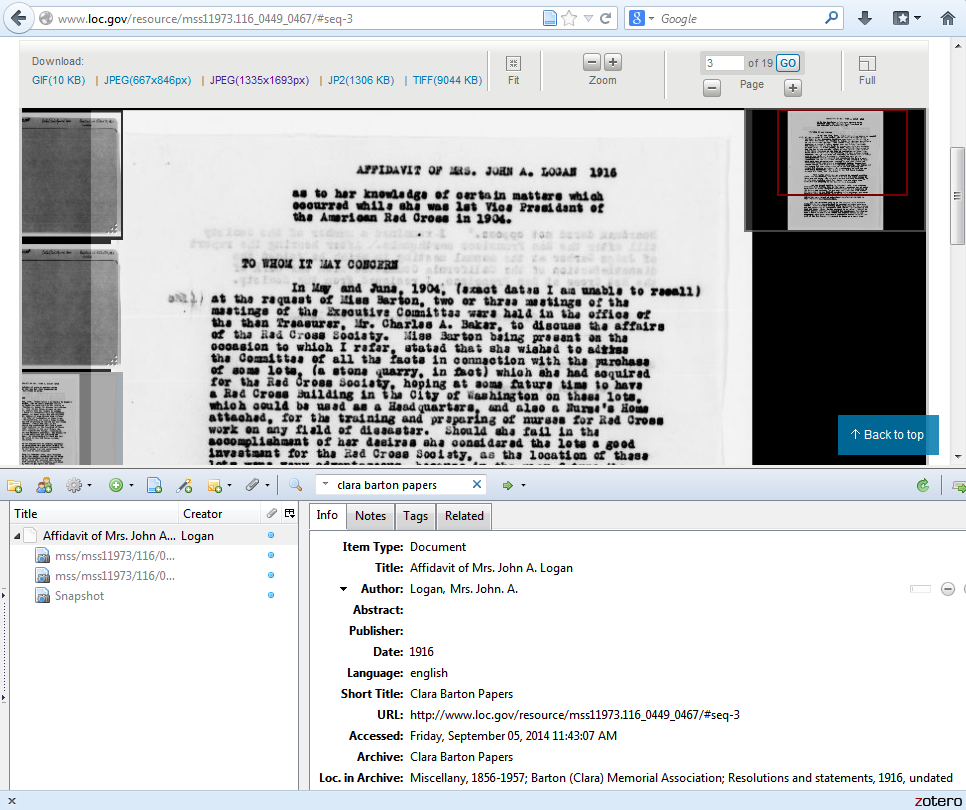Click the Zotero sync refresh icon
Viewport: 966px width, 810px height.
click(922, 485)
